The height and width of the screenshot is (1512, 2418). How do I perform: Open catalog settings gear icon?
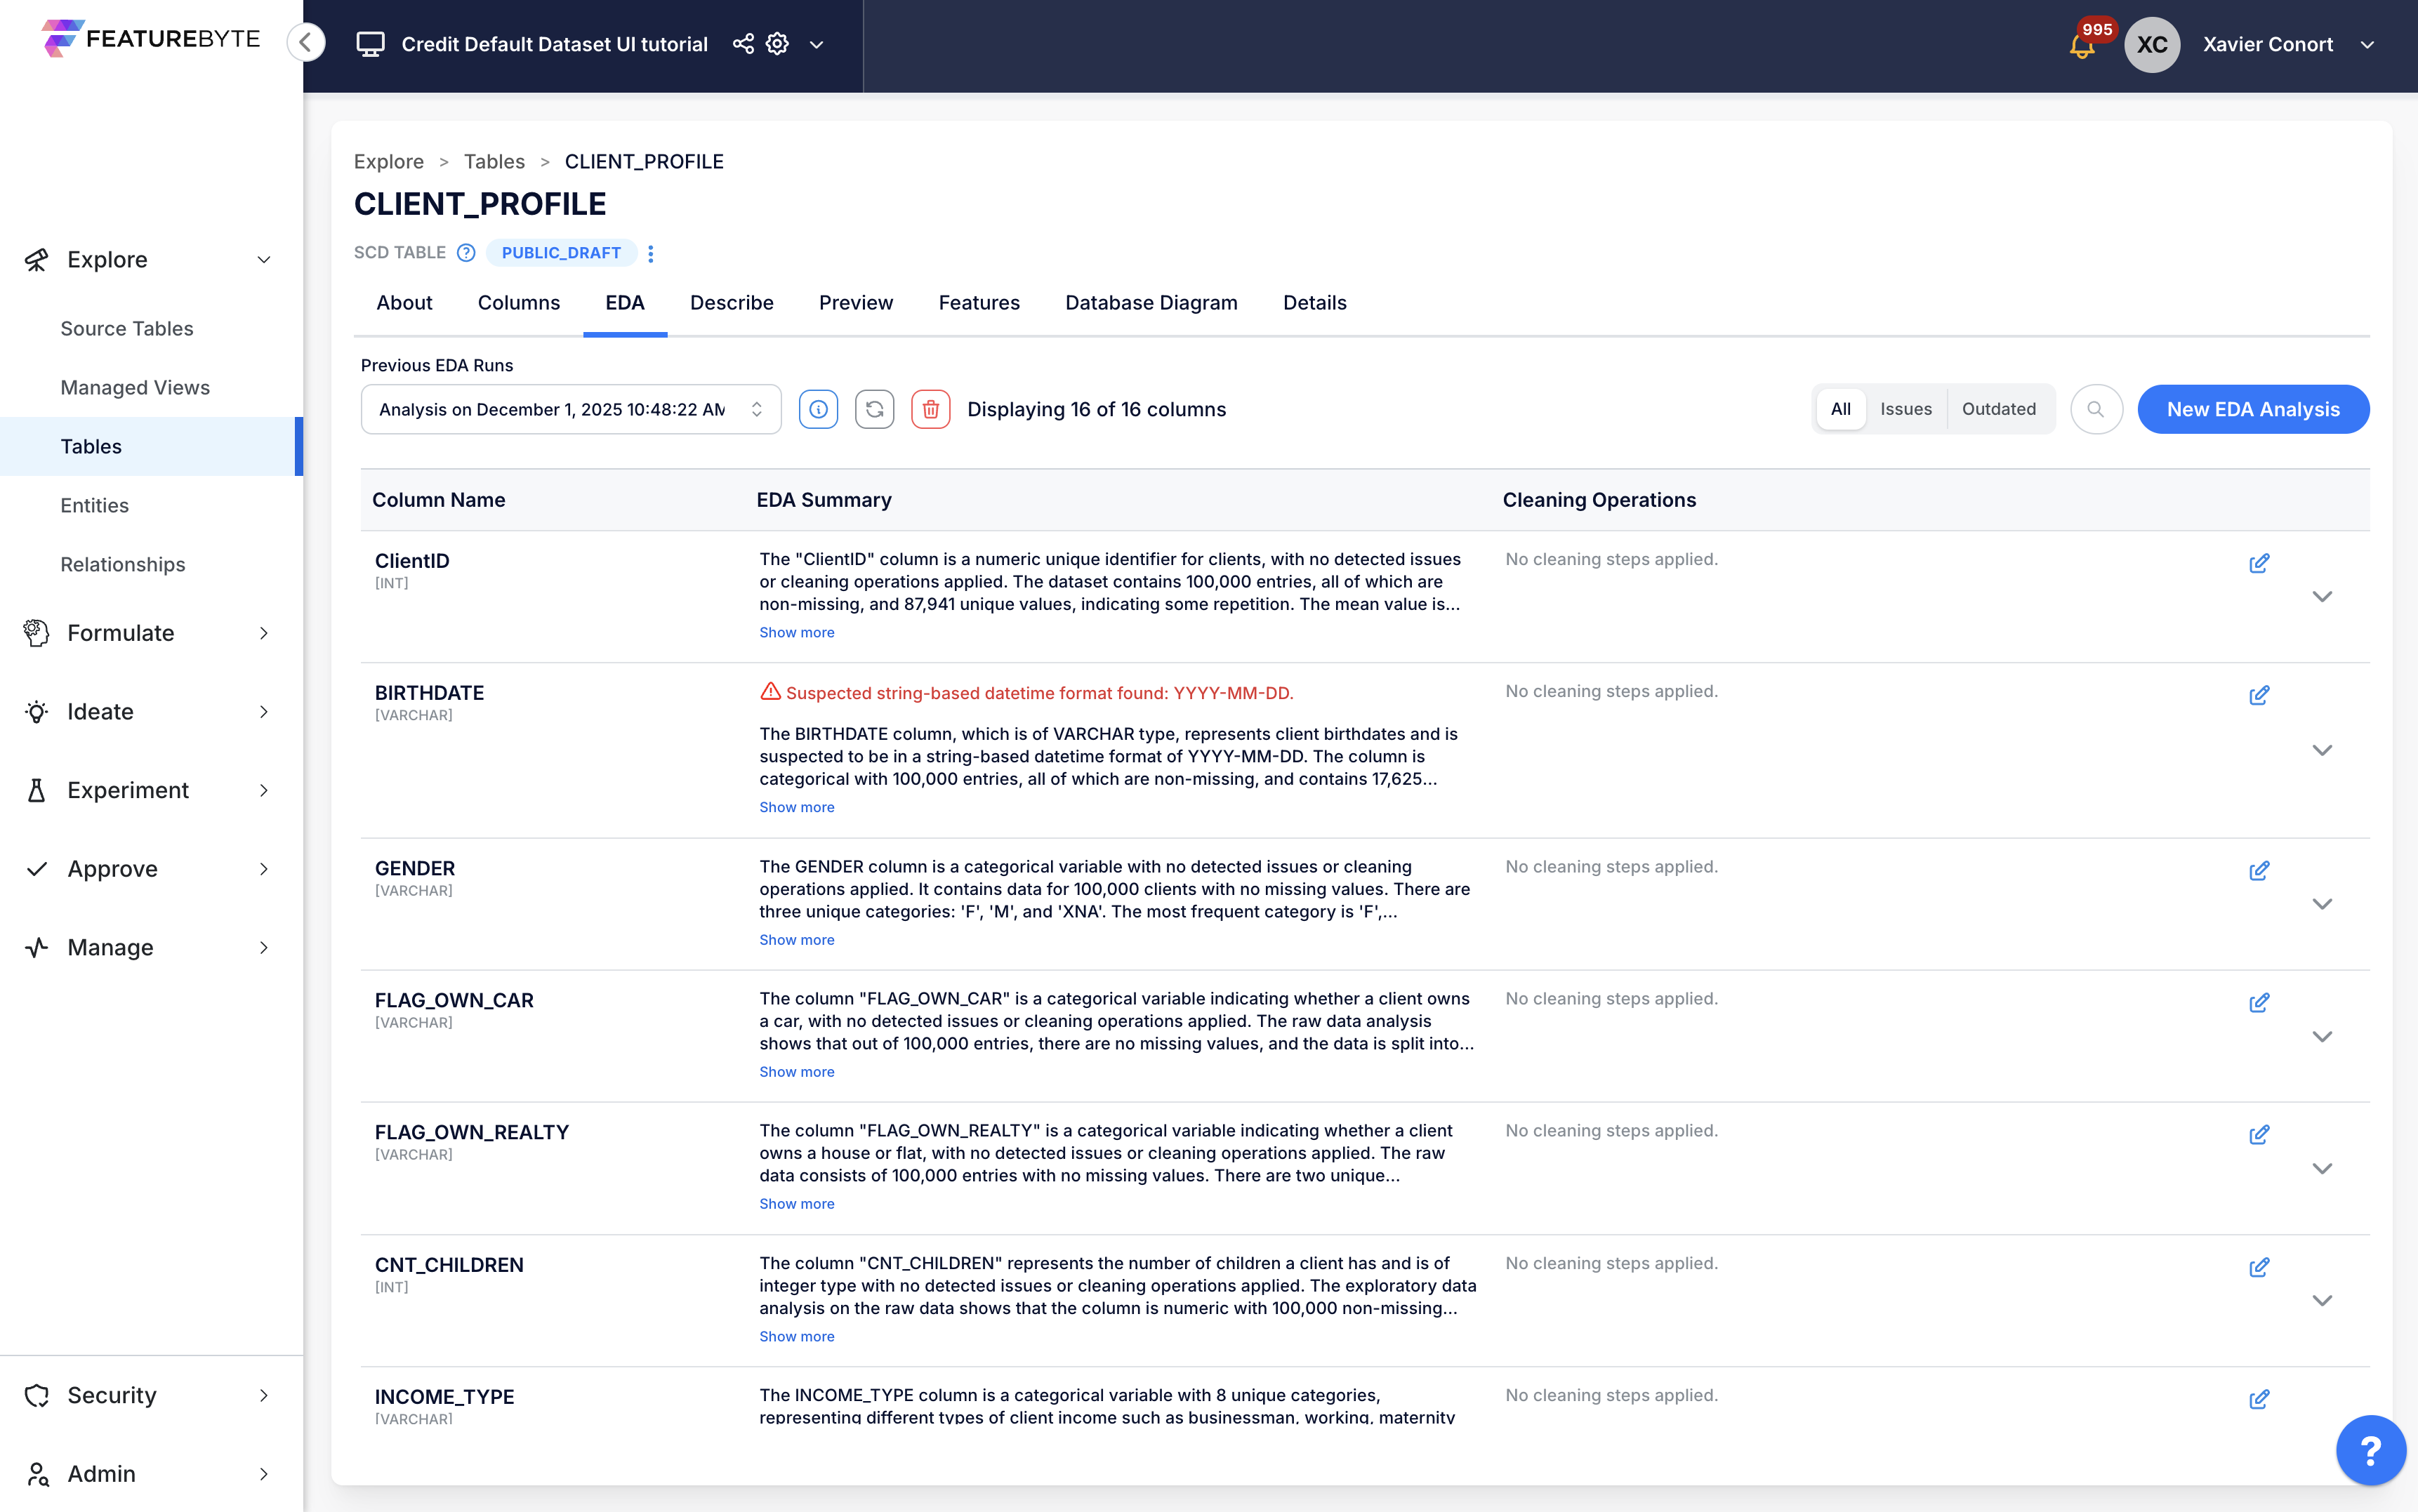click(777, 44)
